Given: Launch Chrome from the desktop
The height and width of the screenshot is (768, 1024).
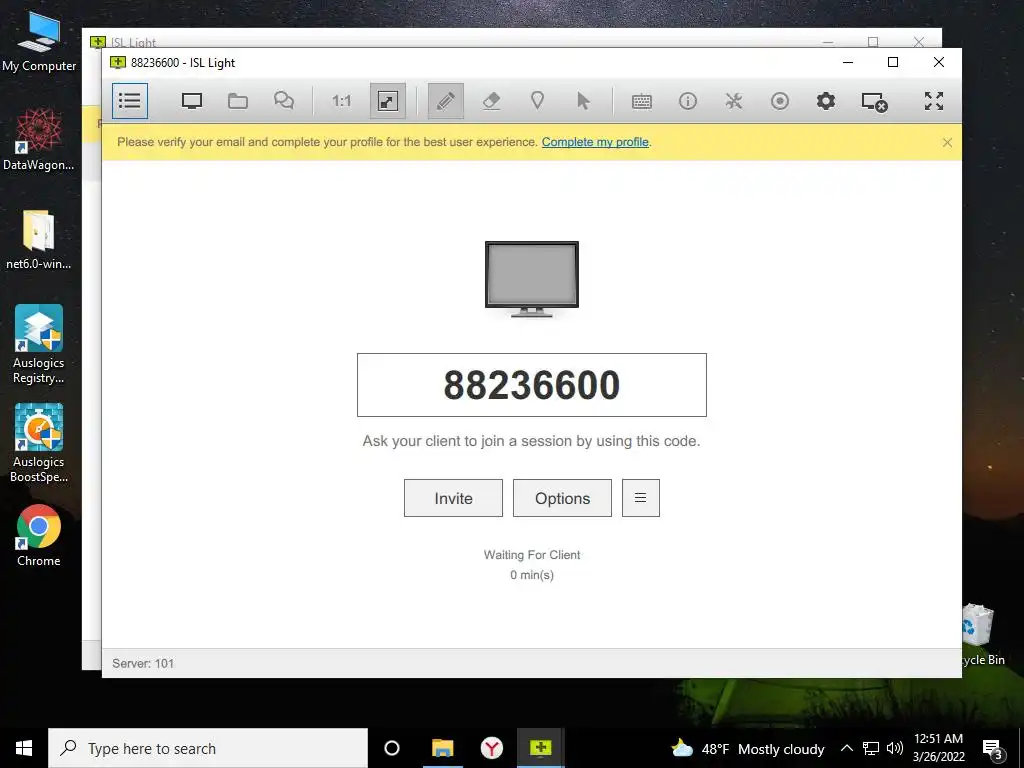Looking at the screenshot, I should (39, 535).
